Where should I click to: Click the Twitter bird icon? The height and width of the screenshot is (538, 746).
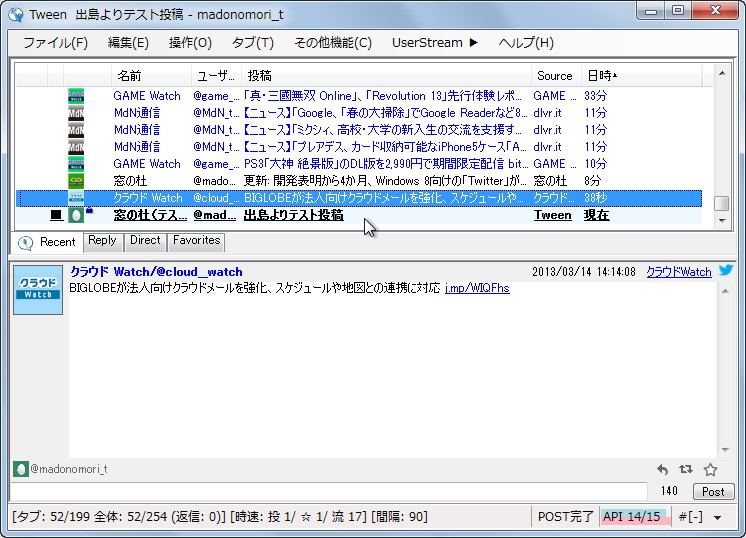point(726,271)
